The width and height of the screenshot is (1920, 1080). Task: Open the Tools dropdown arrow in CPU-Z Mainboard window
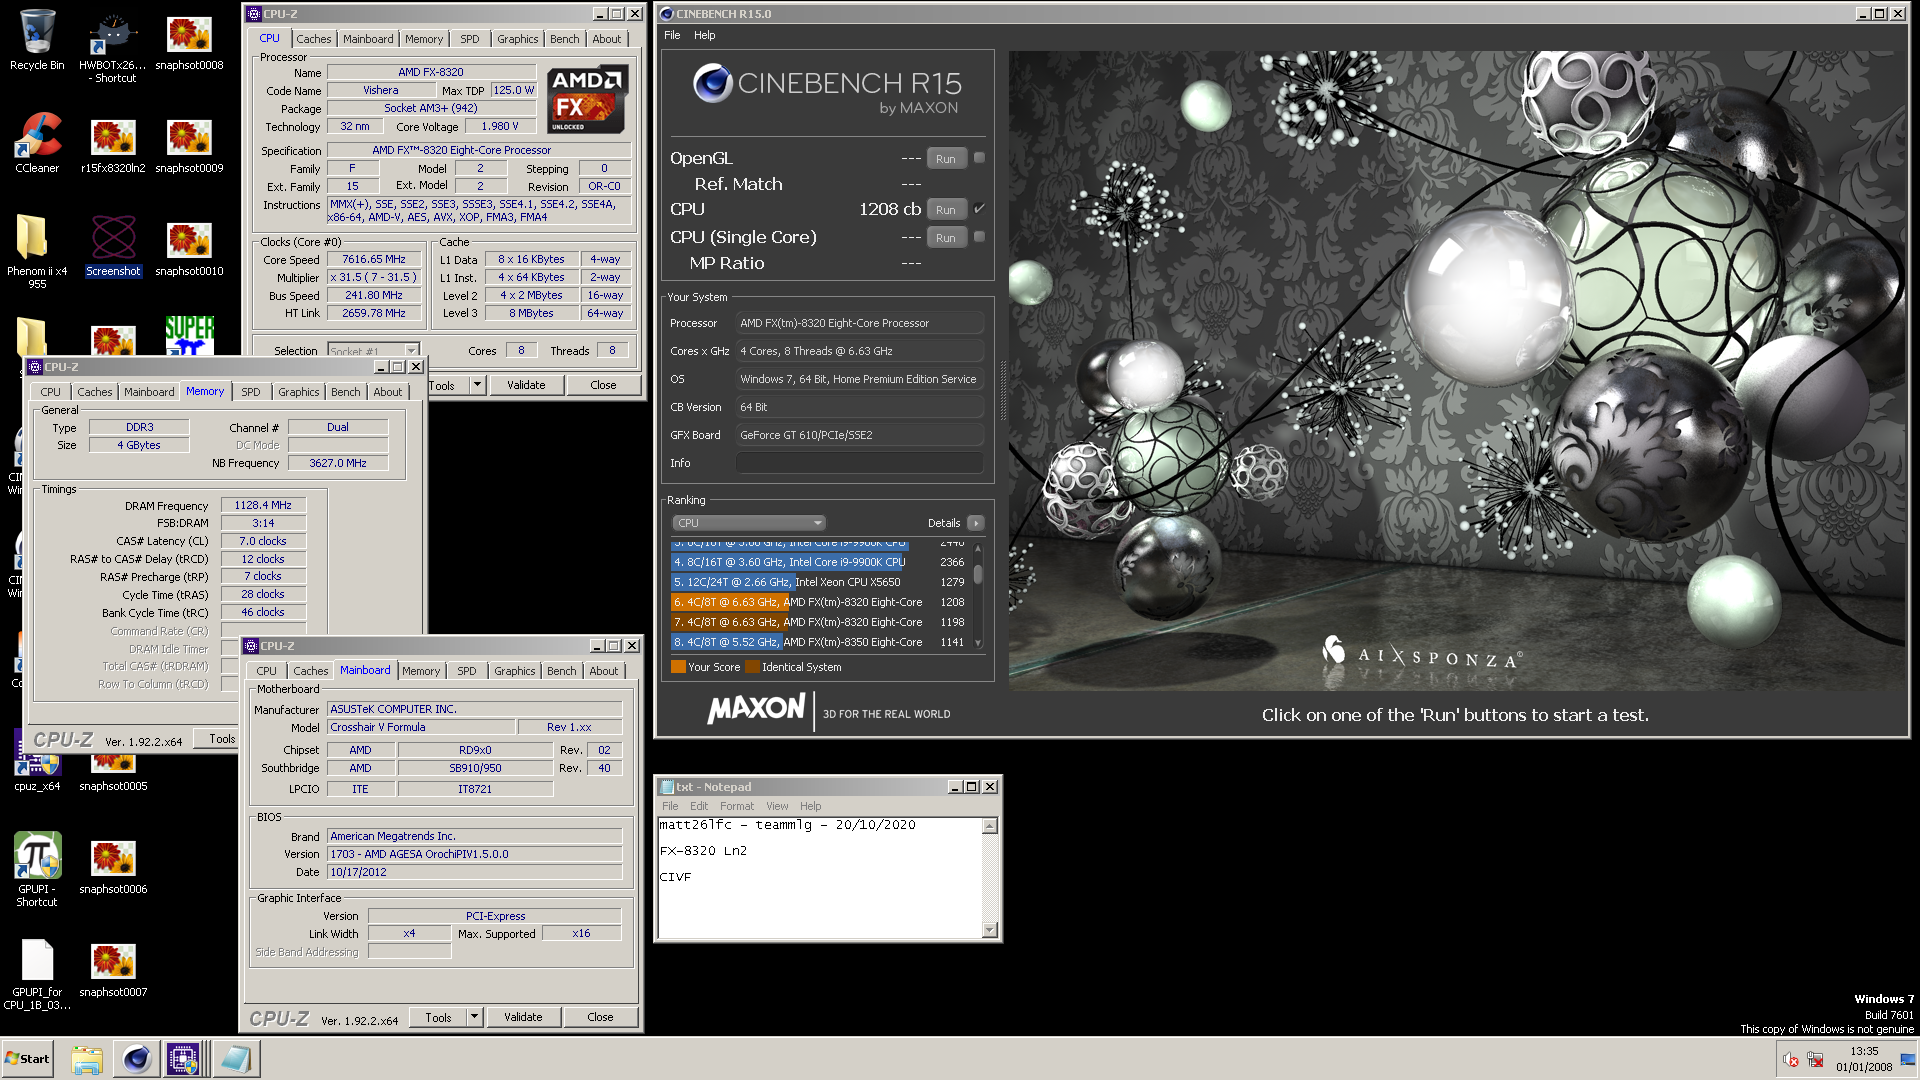[x=475, y=1017]
